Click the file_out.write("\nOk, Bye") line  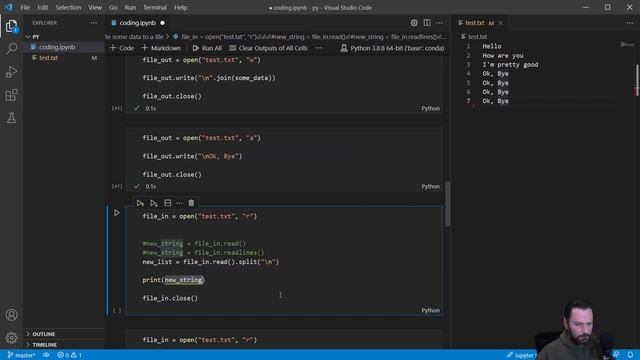point(192,156)
